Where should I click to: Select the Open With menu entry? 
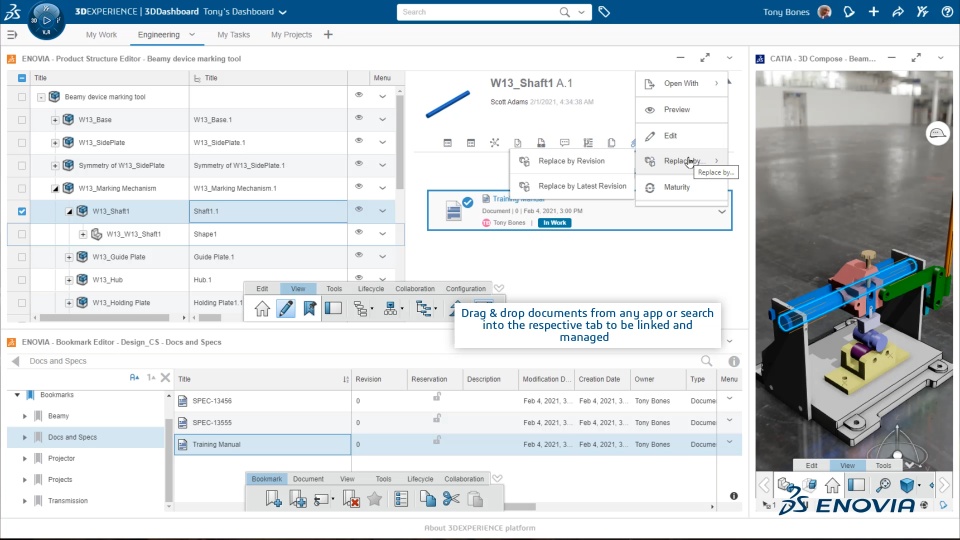click(x=681, y=83)
